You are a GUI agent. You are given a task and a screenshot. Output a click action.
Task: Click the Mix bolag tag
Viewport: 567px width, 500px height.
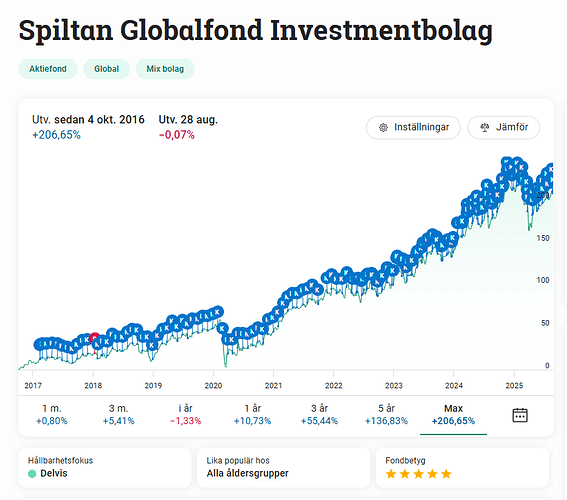point(165,69)
